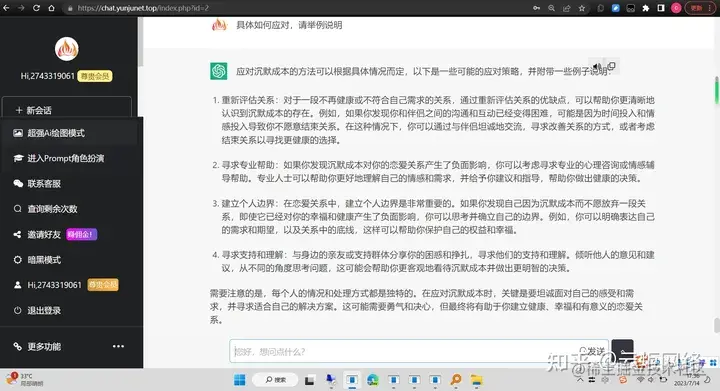Open the blue pen extension icon
The width and height of the screenshot is (720, 391).
click(x=616, y=8)
